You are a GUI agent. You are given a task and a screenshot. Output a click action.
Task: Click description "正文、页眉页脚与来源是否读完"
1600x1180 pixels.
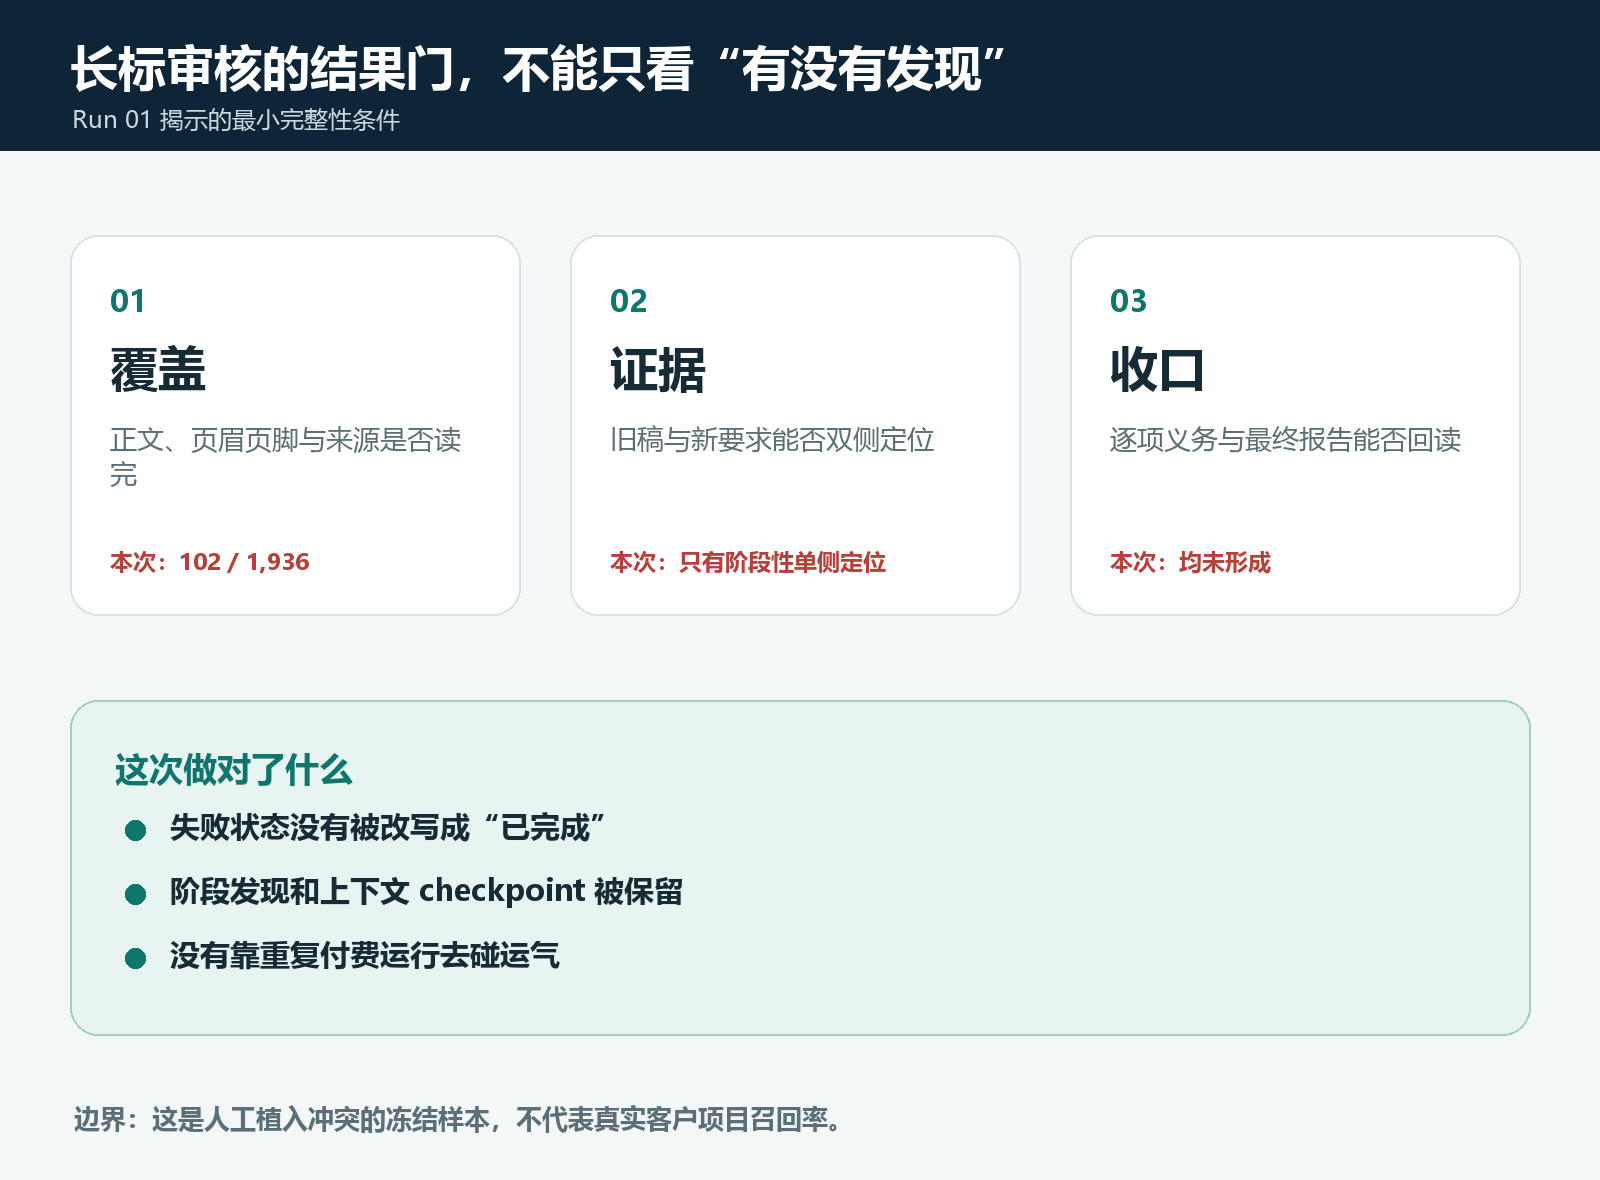pos(286,457)
